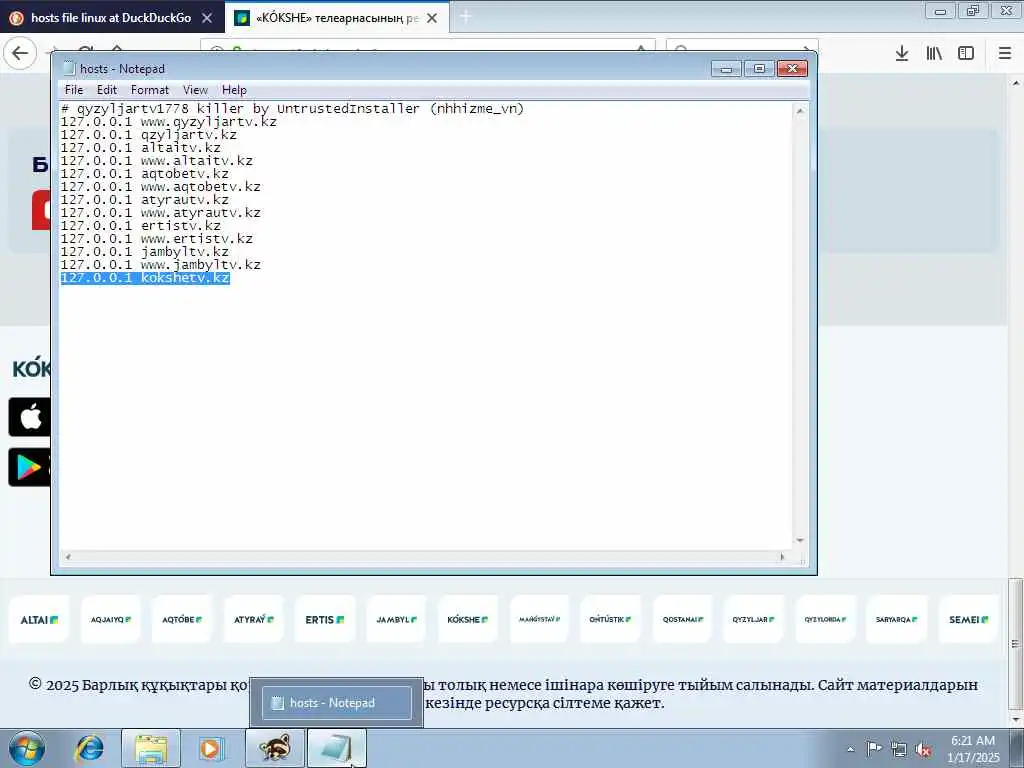
Task: Click the SARYARQA channel logo
Action: point(897,619)
